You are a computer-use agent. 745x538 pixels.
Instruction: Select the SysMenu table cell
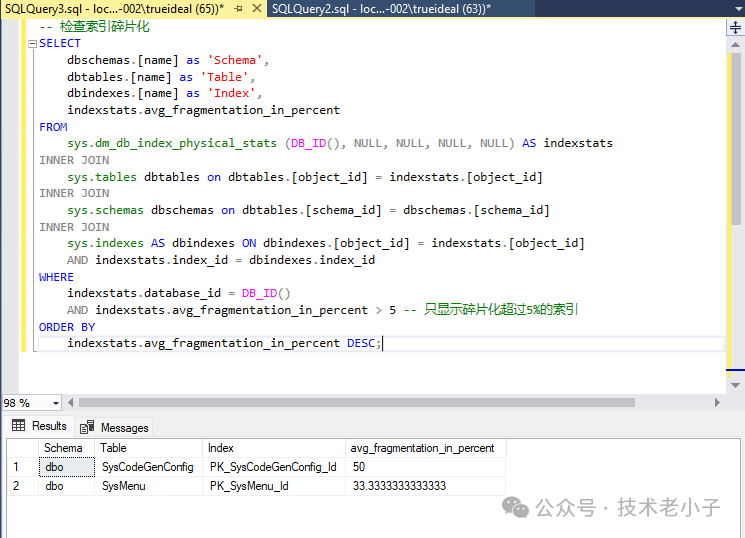pos(149,486)
